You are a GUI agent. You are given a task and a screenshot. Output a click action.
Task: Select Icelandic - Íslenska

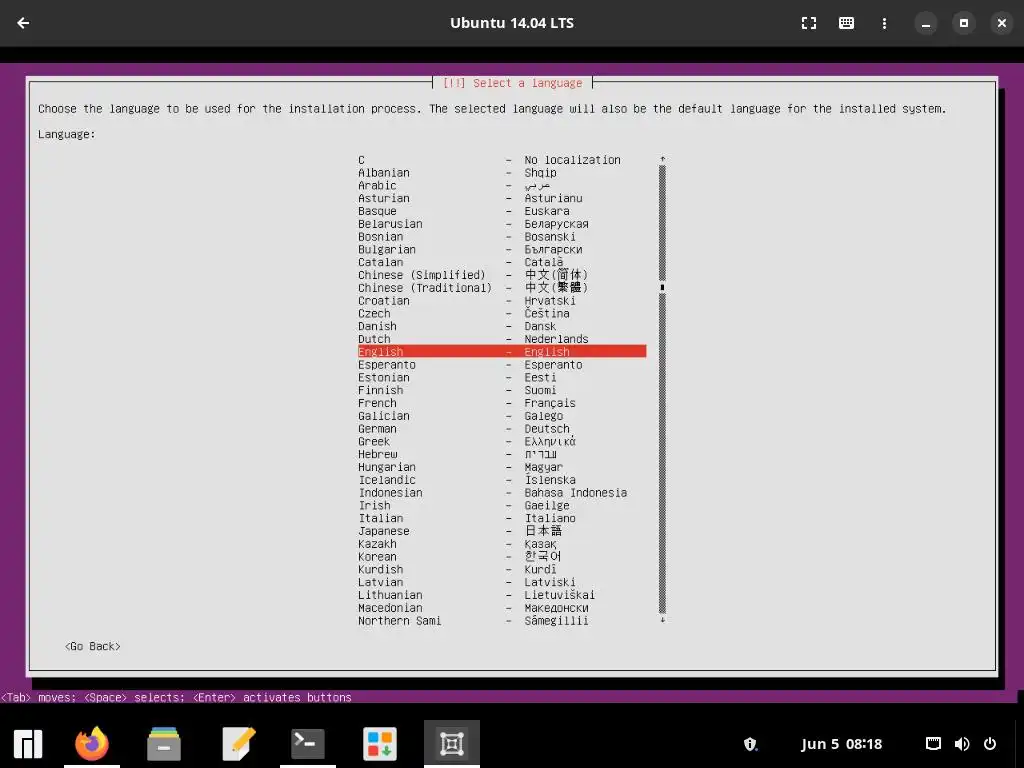click(x=502, y=479)
